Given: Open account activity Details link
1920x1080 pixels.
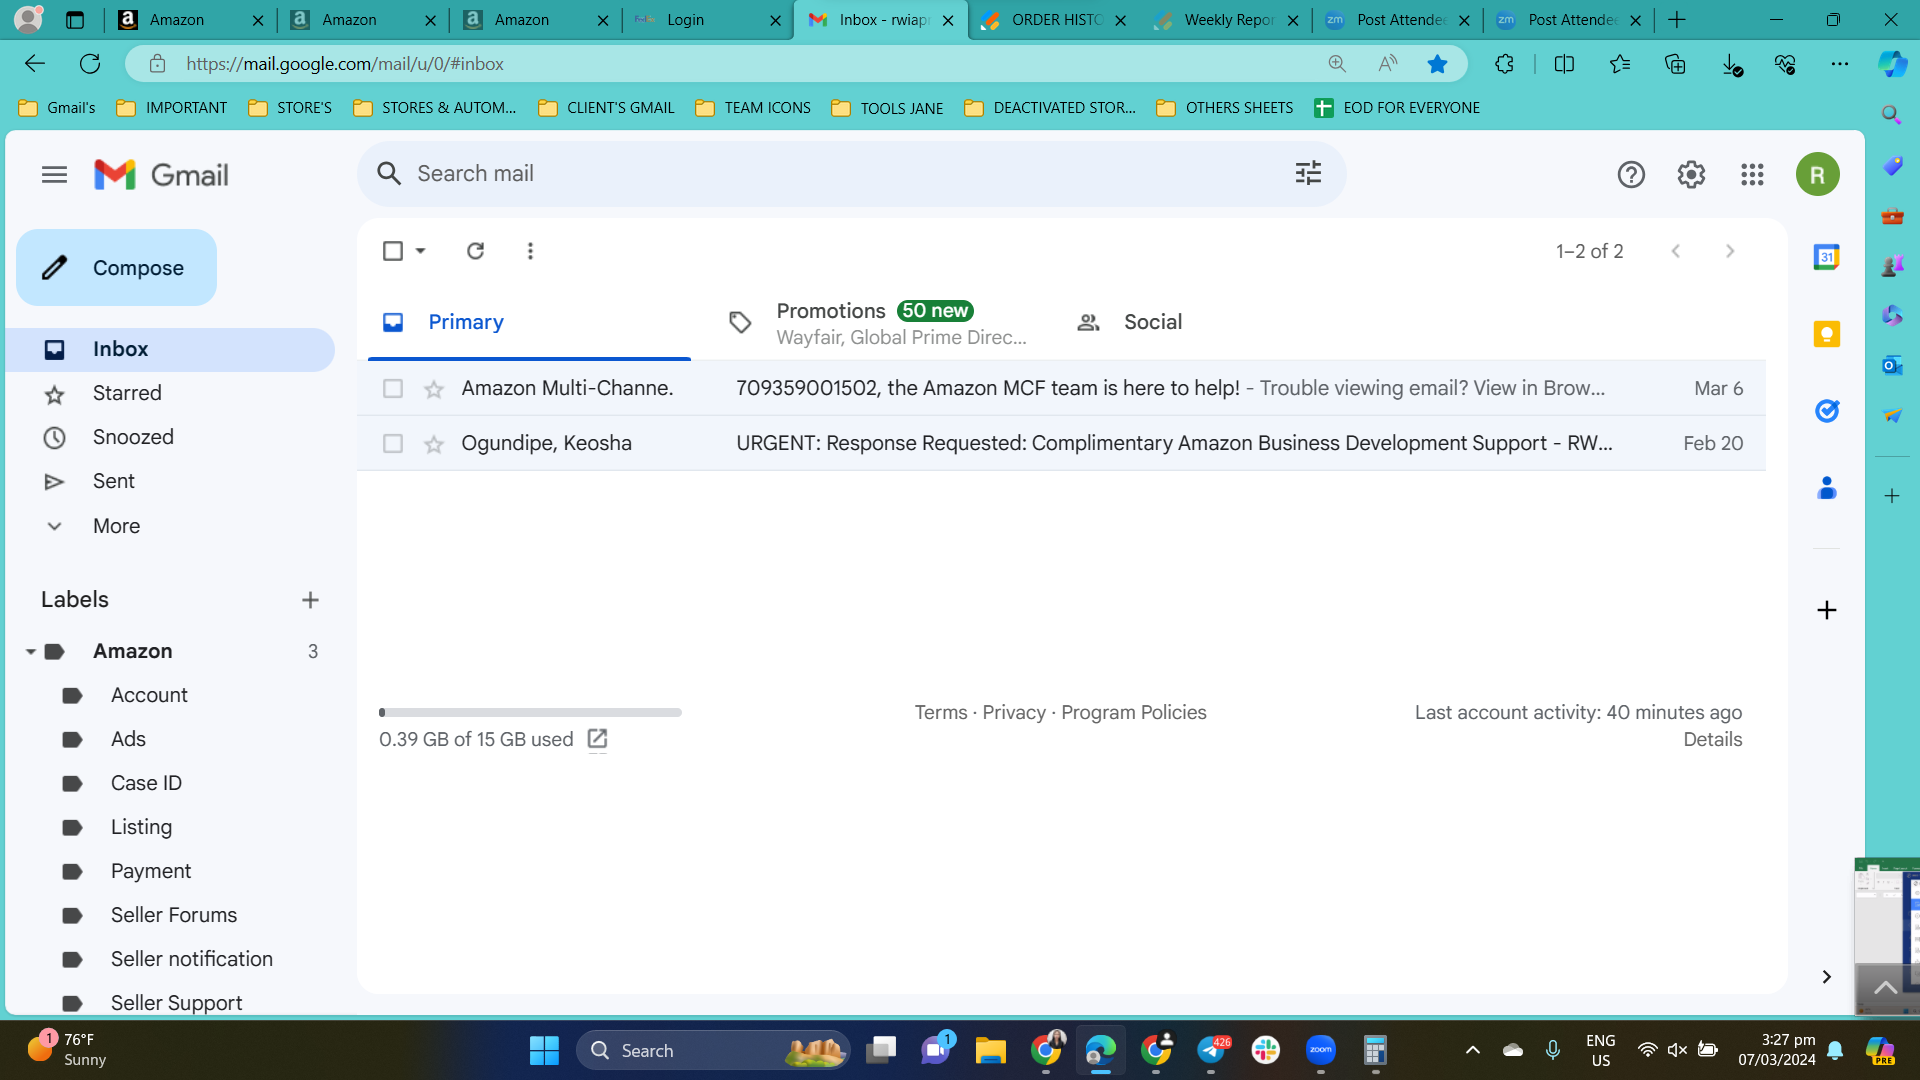Looking at the screenshot, I should point(1712,740).
